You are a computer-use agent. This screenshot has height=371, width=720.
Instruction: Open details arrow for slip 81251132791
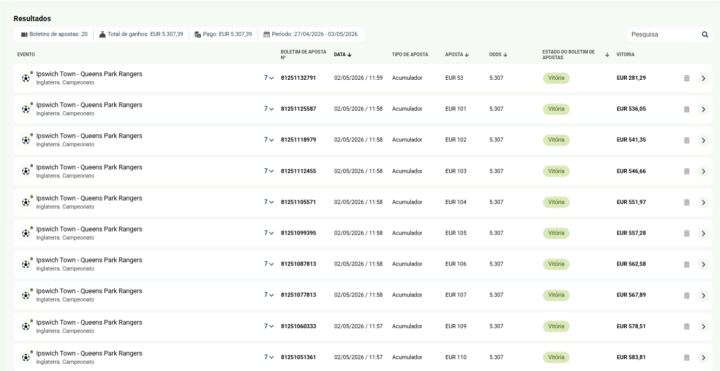pyautogui.click(x=703, y=79)
